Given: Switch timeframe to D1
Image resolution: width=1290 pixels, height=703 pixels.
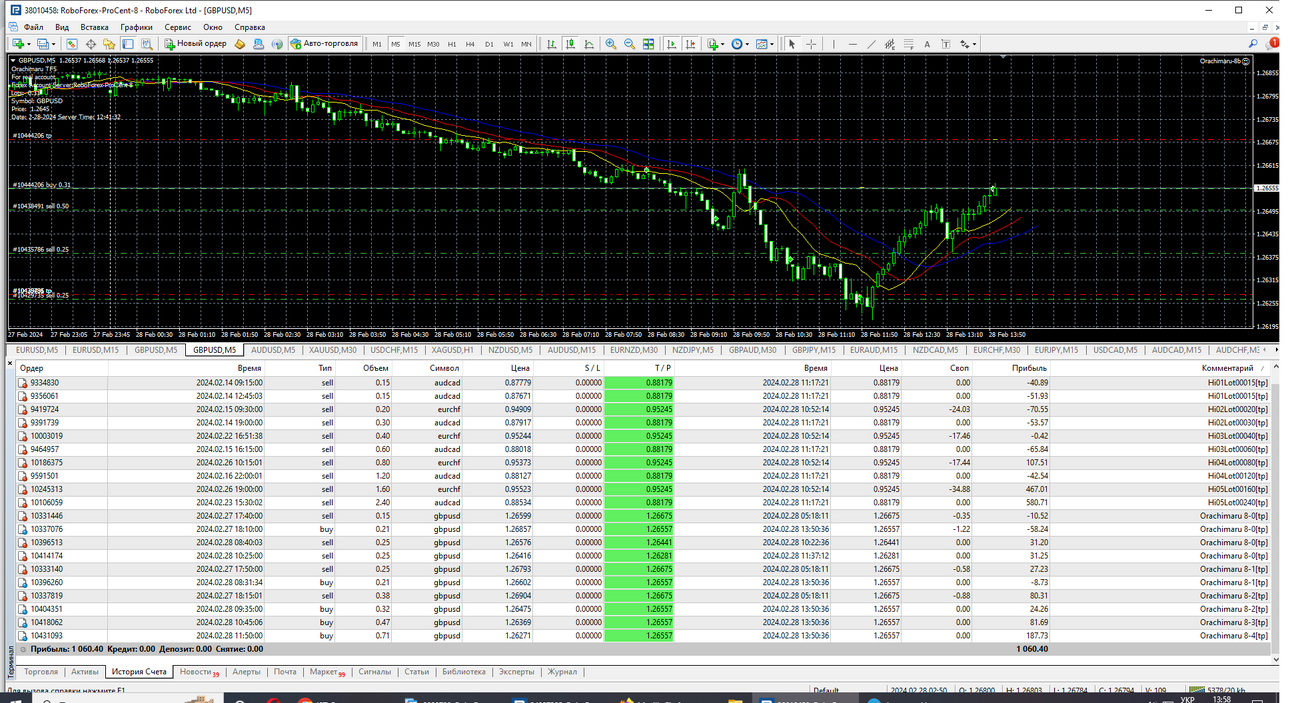Looking at the screenshot, I should tap(489, 44).
